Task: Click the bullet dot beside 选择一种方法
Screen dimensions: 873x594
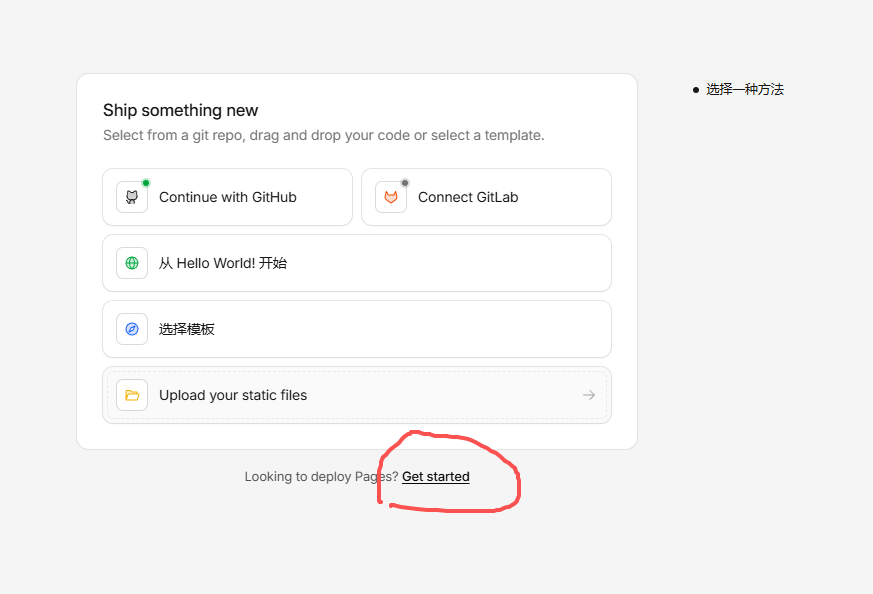Action: (x=696, y=90)
